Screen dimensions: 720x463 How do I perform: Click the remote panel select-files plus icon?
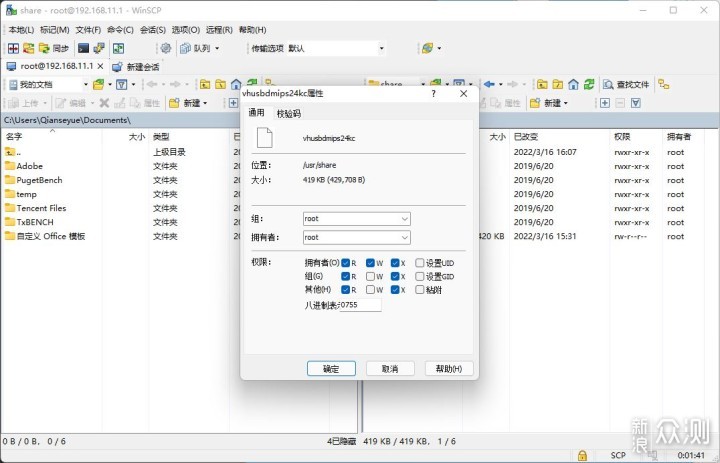pos(605,103)
